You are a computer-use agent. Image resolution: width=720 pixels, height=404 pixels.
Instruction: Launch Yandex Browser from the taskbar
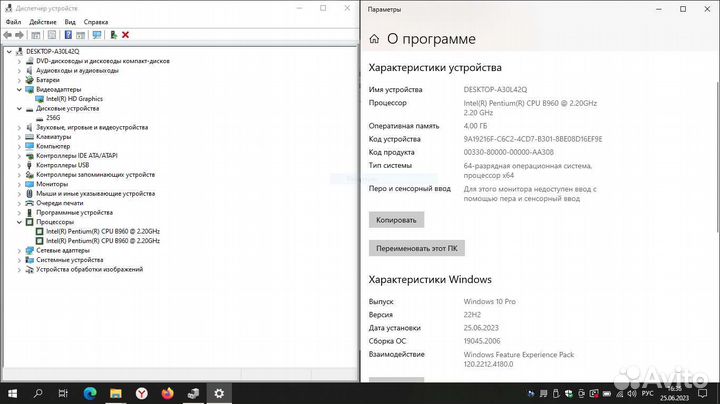click(x=142, y=393)
